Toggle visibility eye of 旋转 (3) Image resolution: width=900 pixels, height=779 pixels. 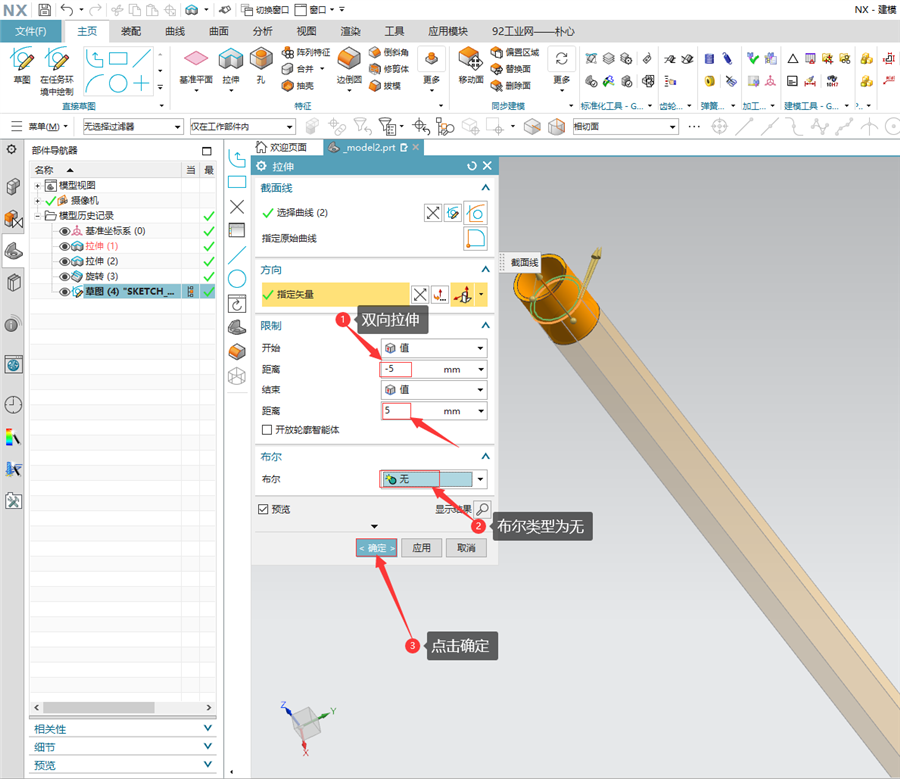[64, 276]
